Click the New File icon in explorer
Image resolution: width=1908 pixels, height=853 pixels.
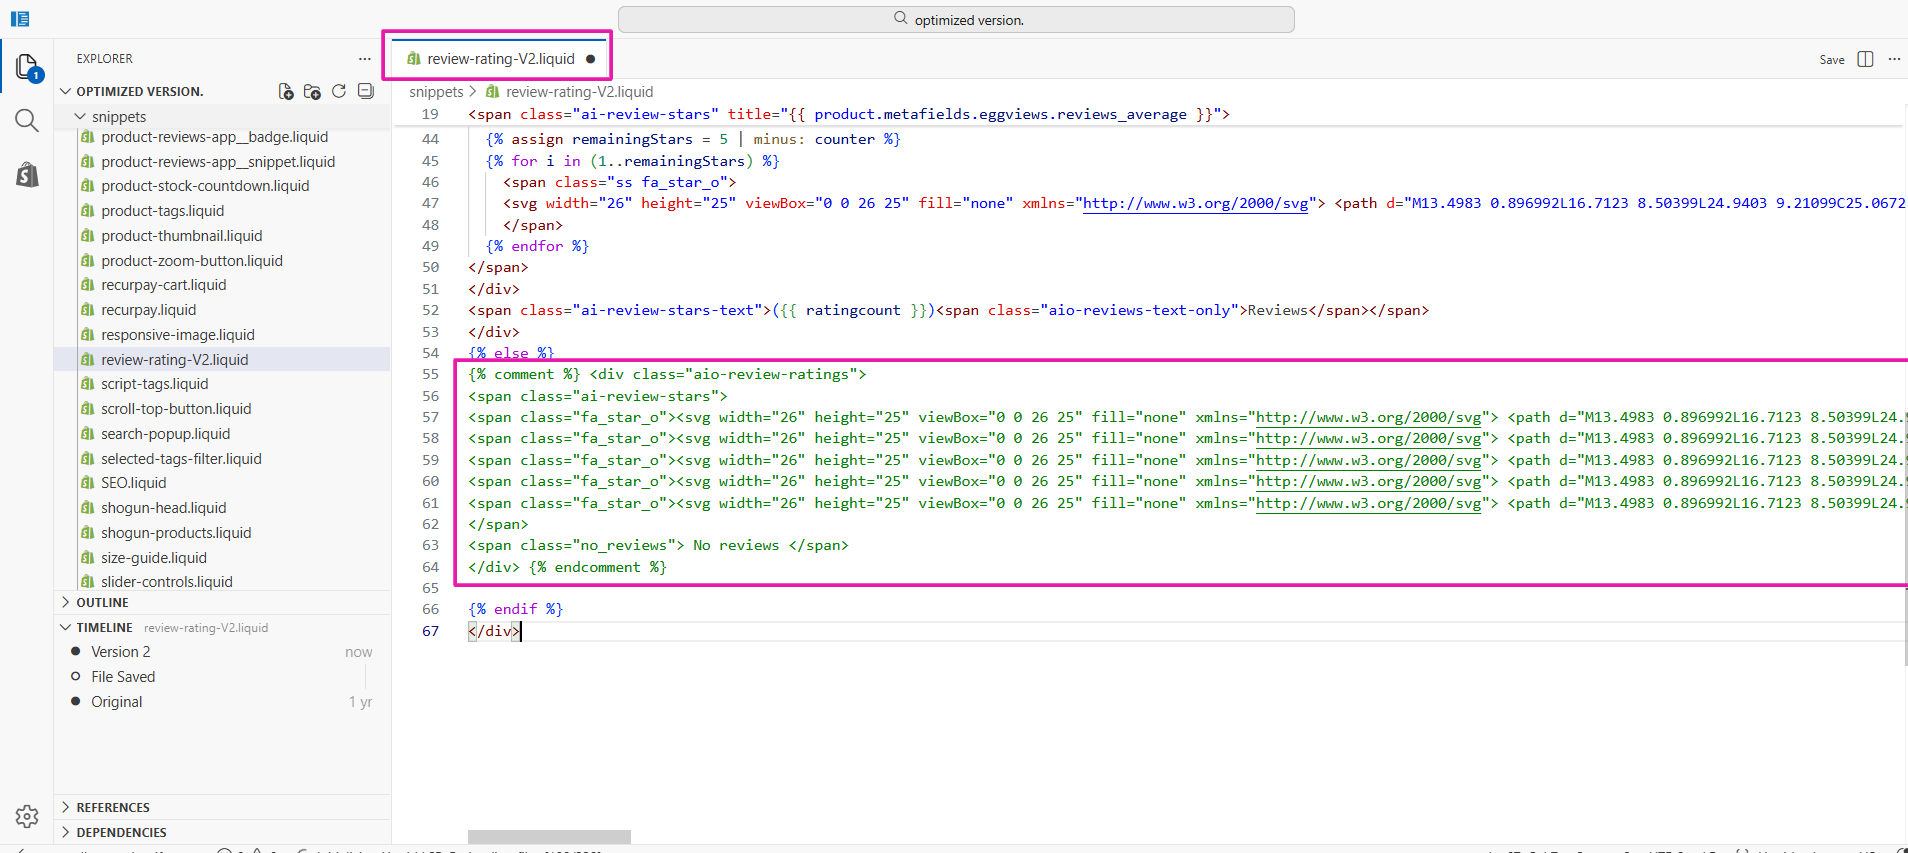(286, 91)
